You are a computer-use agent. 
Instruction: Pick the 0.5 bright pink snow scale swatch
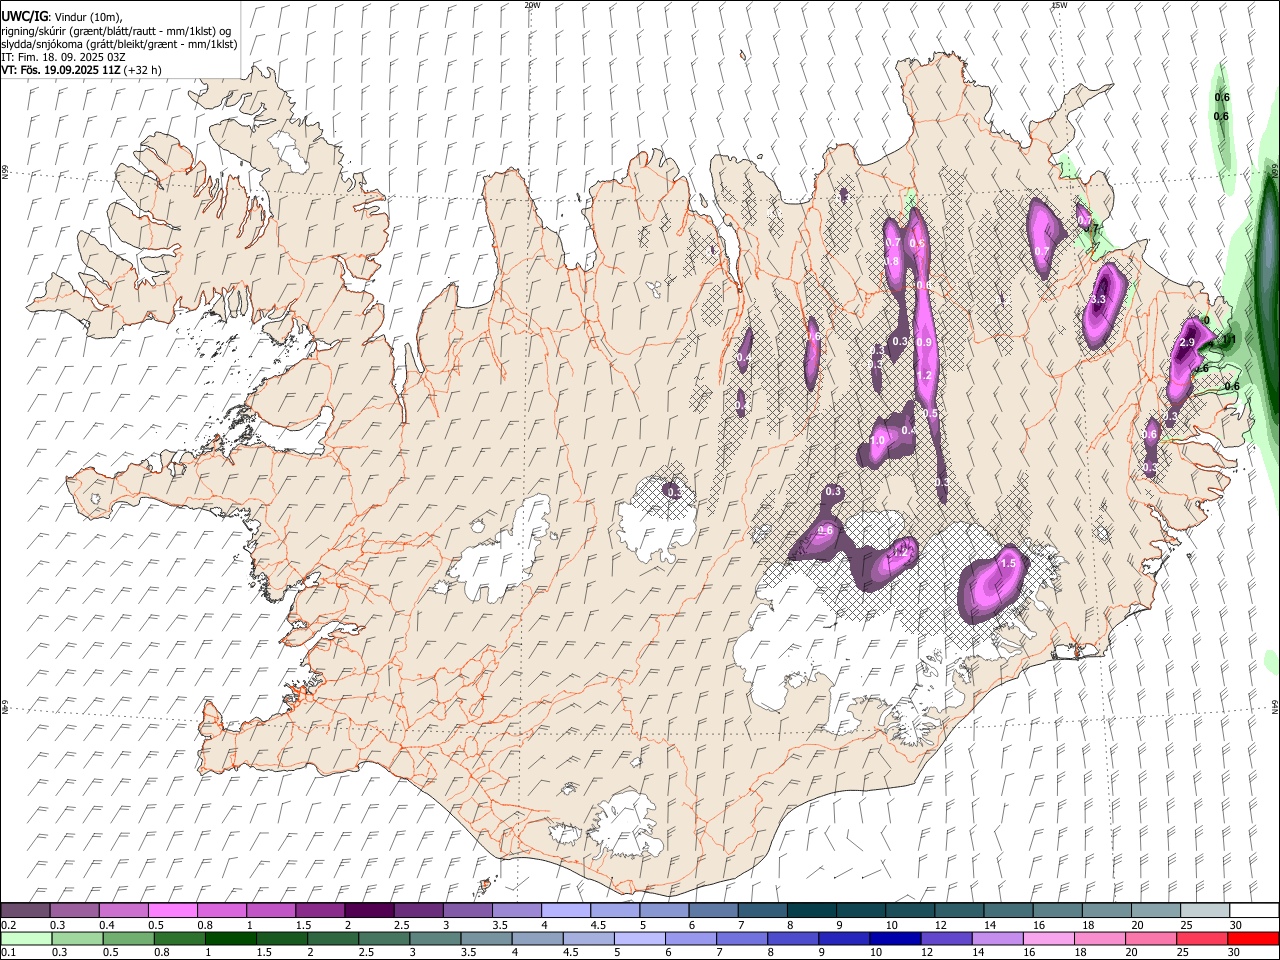point(172,911)
